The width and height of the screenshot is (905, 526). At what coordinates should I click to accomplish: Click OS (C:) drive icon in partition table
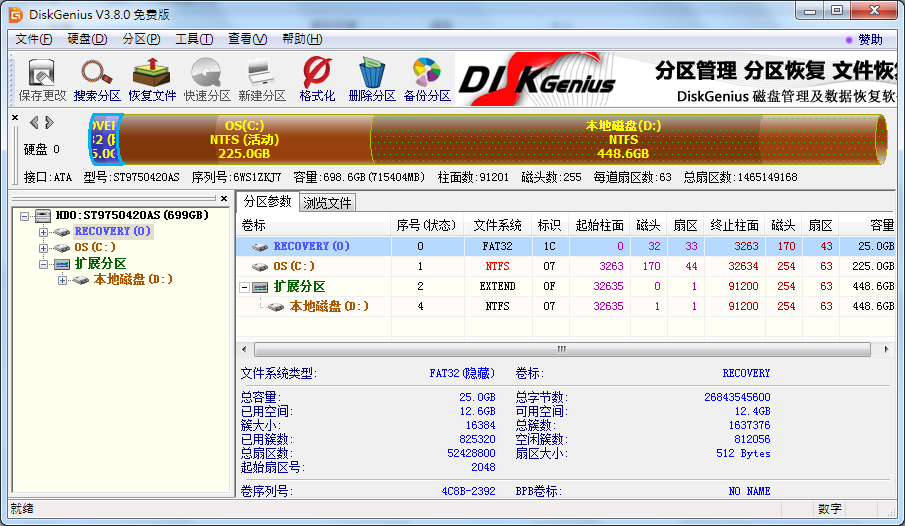pos(260,266)
